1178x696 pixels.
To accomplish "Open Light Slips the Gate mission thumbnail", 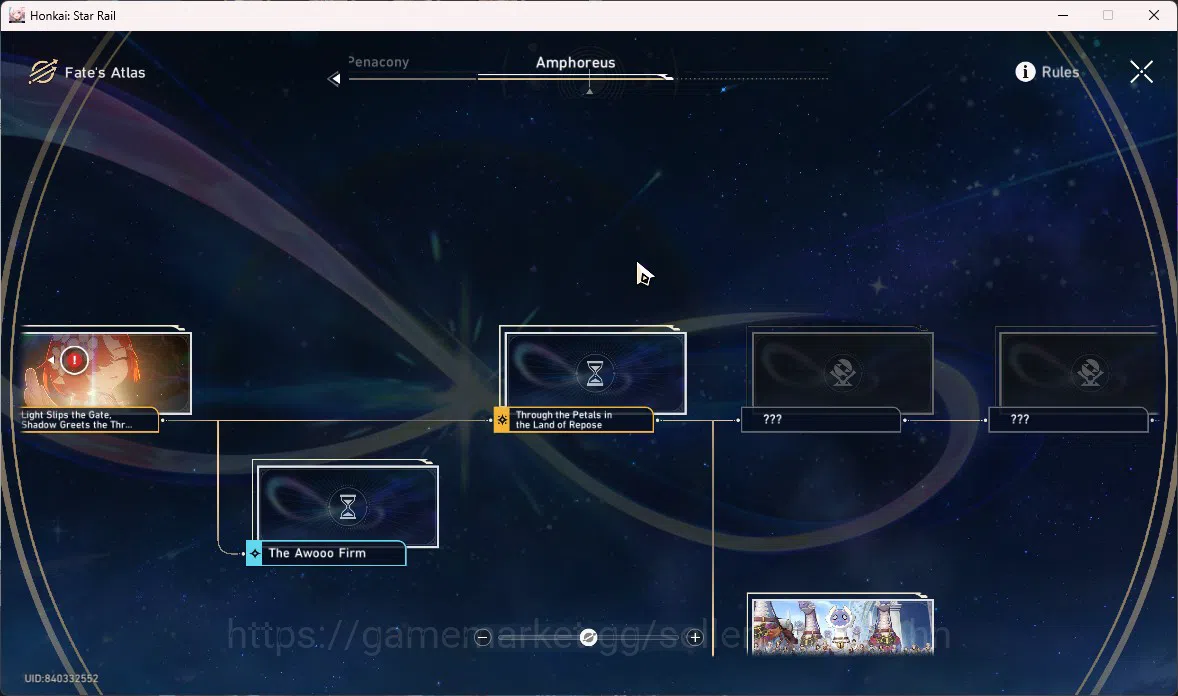I will point(106,371).
